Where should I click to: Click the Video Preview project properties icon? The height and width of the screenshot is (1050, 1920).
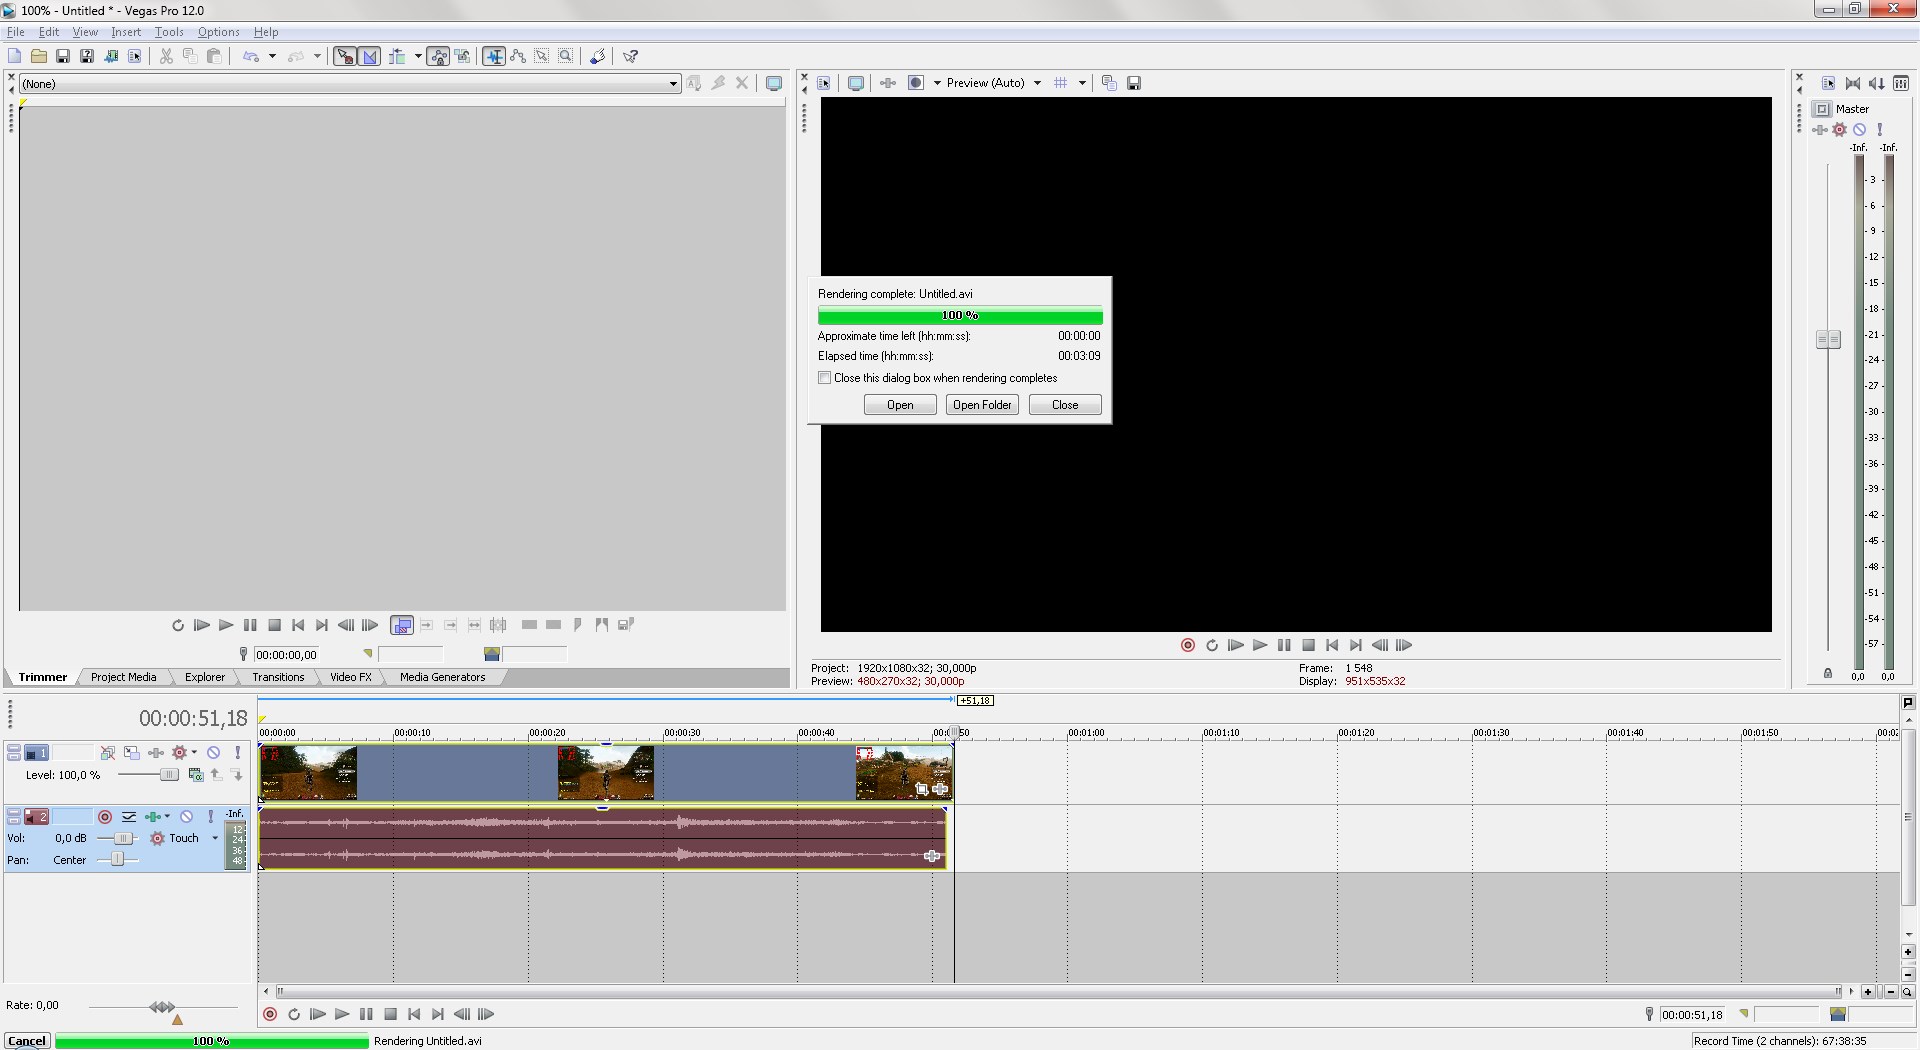(824, 83)
